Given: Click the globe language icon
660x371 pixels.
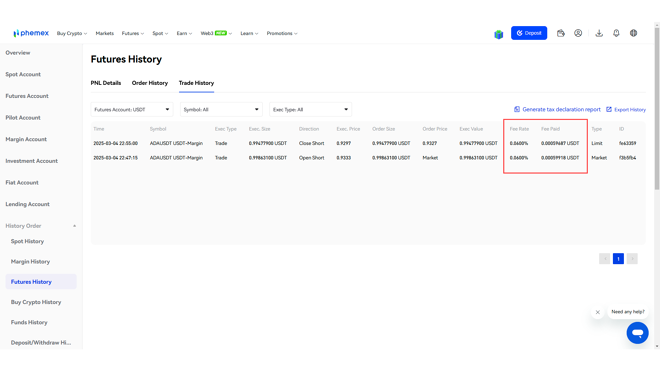Looking at the screenshot, I should 633,33.
